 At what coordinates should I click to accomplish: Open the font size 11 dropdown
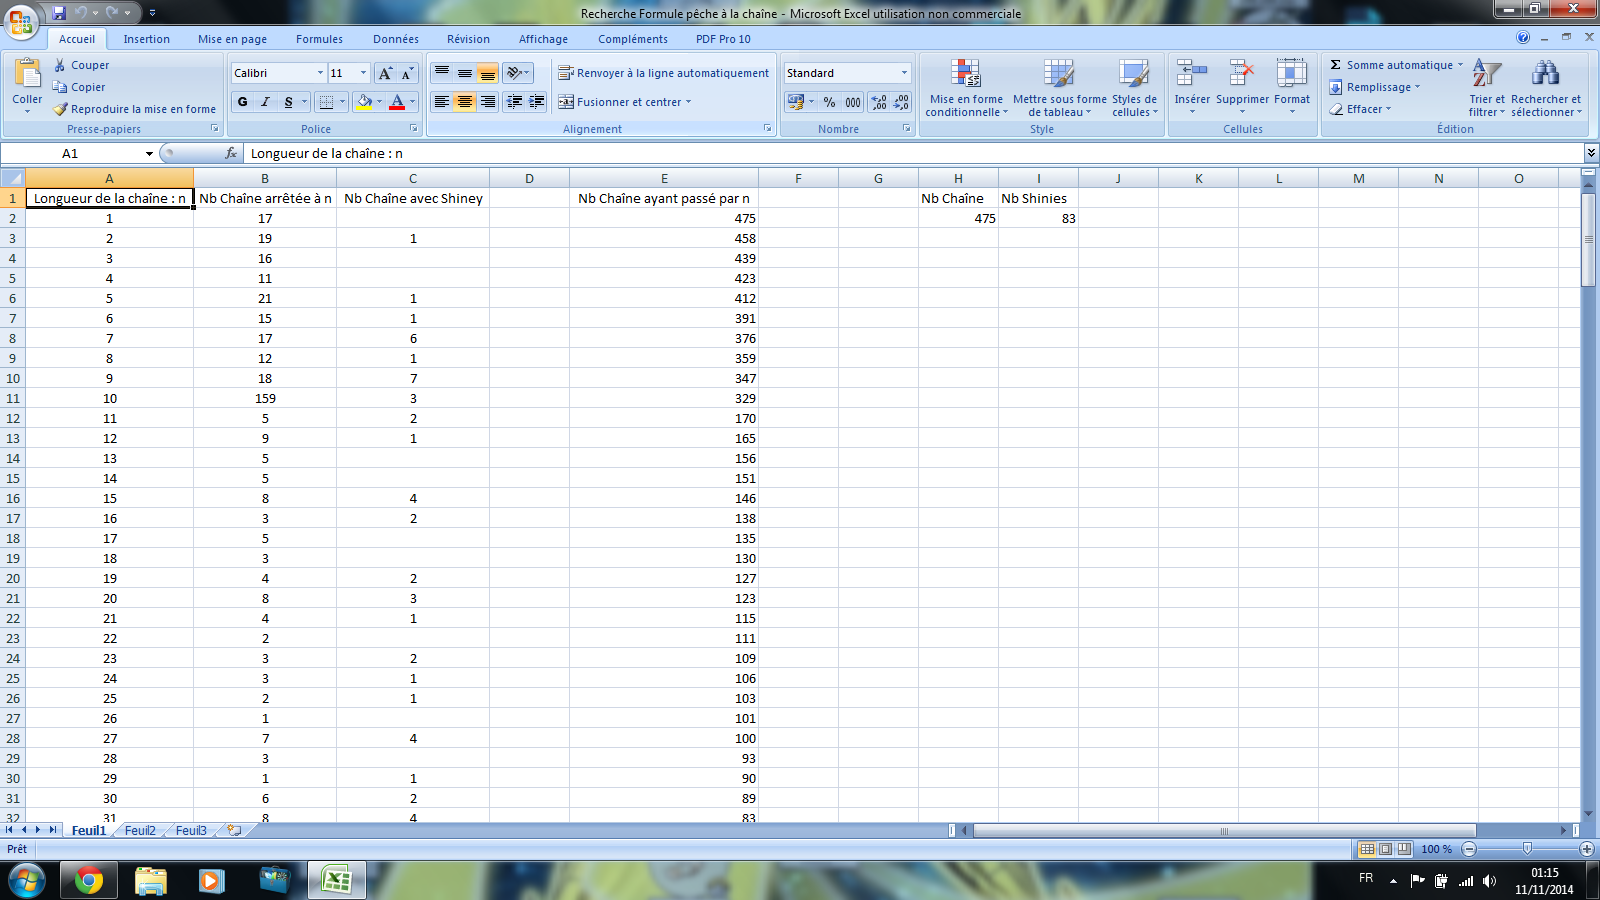pyautogui.click(x=363, y=73)
